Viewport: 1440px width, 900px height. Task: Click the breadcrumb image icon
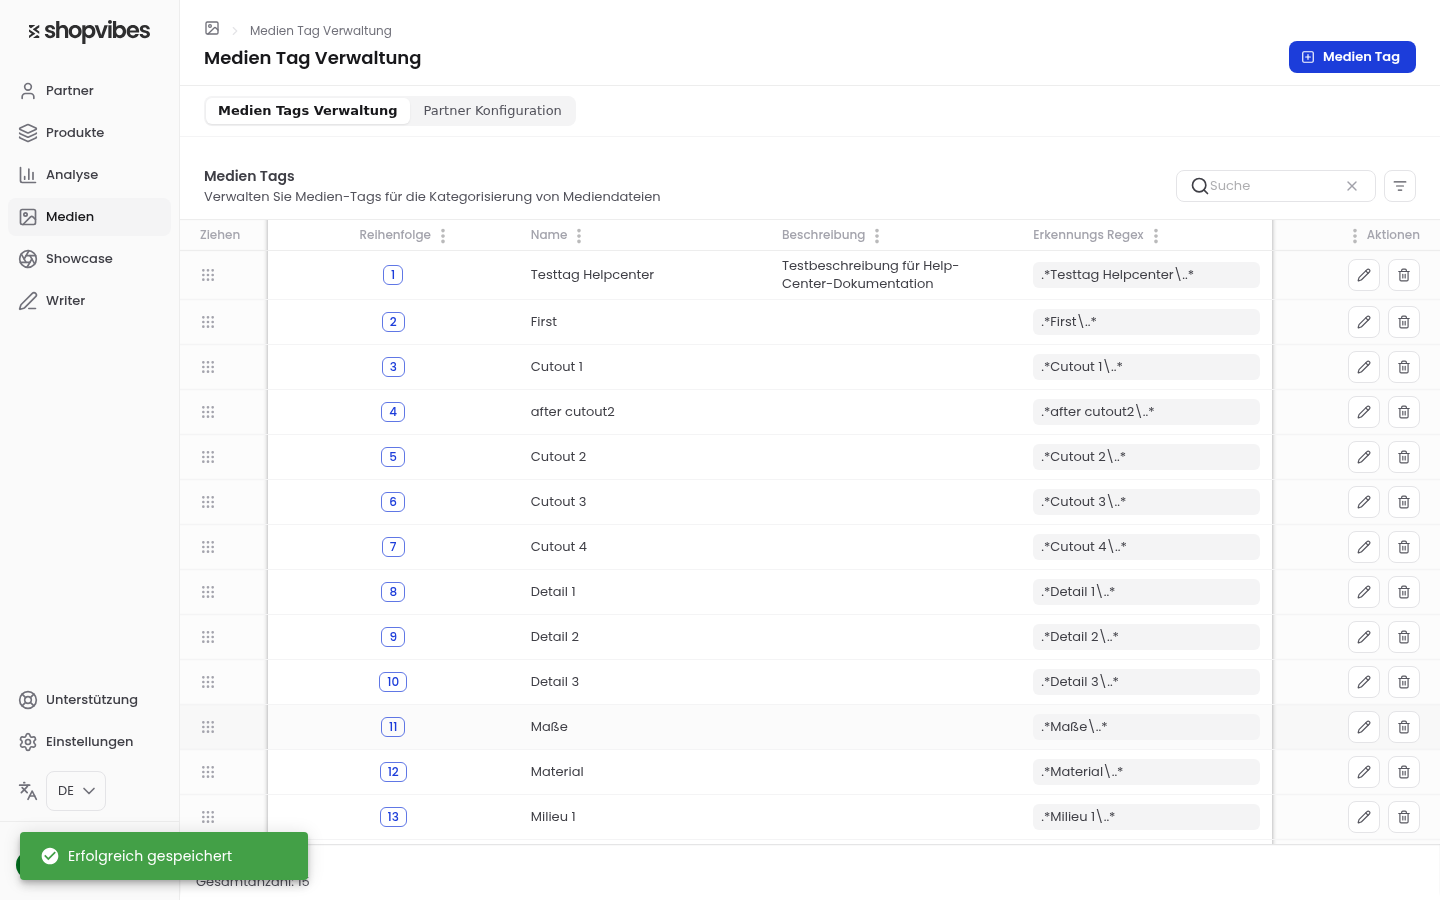(212, 29)
